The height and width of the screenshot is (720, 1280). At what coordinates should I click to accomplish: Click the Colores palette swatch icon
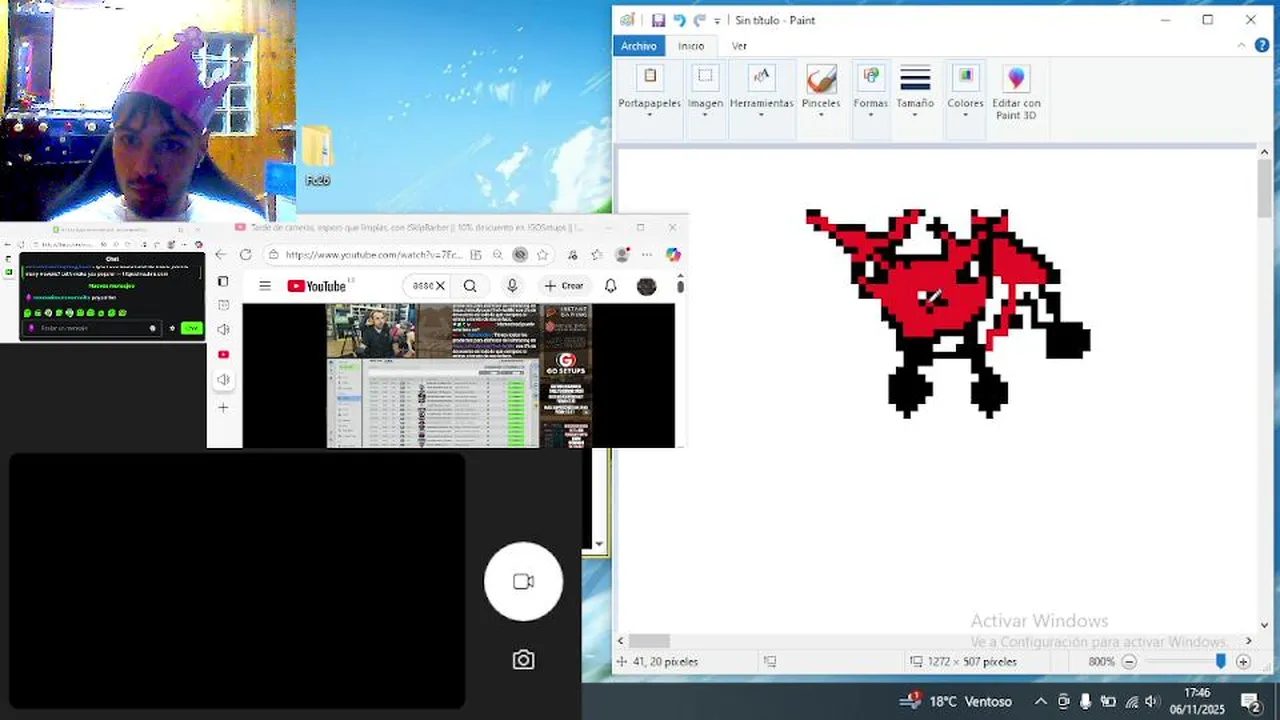(x=965, y=77)
